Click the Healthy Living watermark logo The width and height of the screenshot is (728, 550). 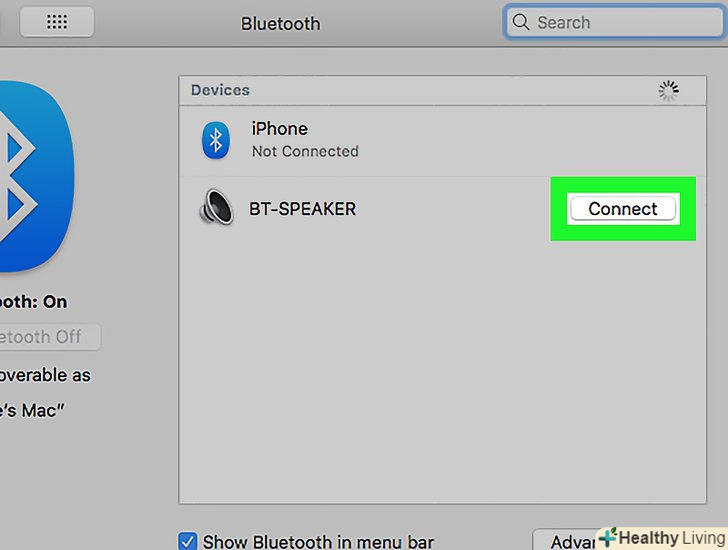click(663, 538)
